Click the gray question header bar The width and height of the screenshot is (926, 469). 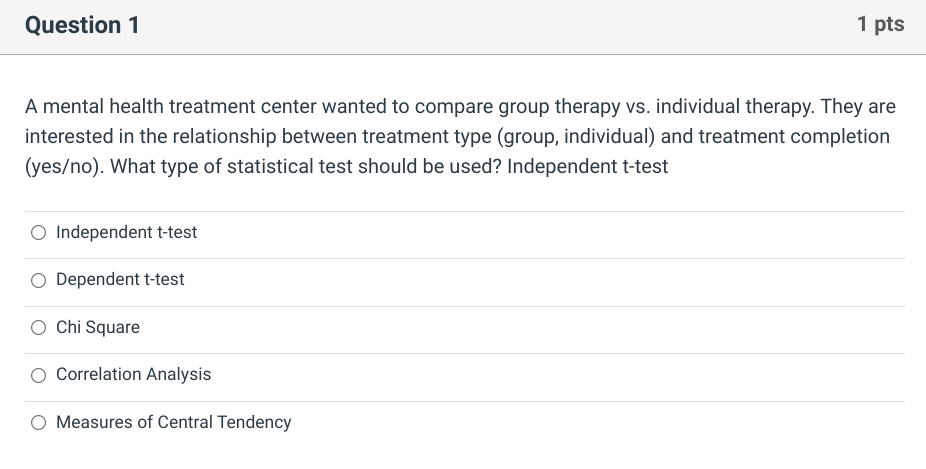coord(463,27)
